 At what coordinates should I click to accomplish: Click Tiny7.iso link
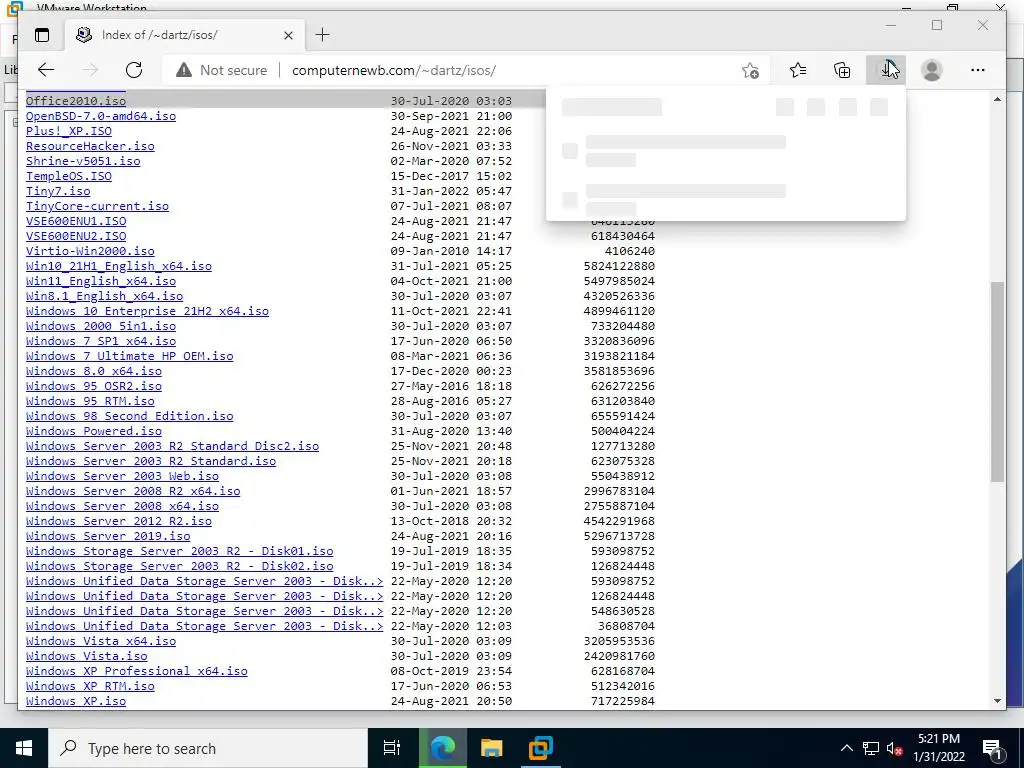(58, 191)
